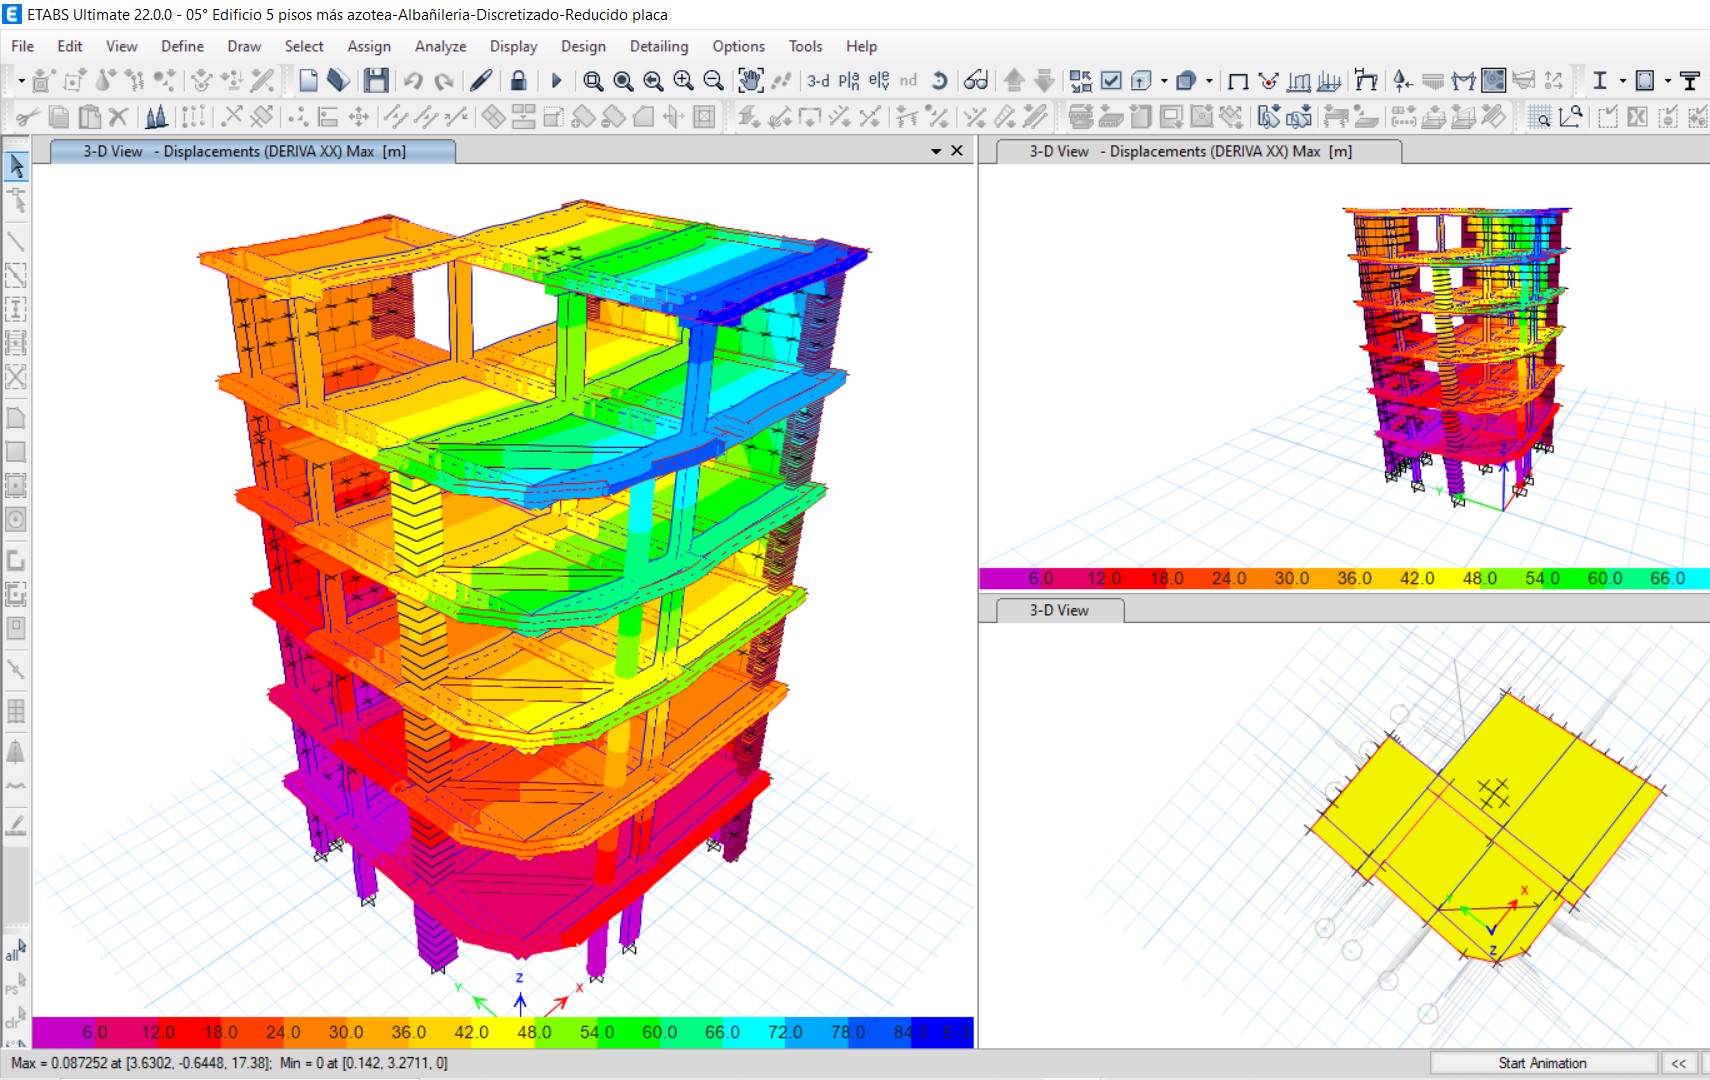
Task: Switch to Elevation view mode button
Action: coord(879,81)
